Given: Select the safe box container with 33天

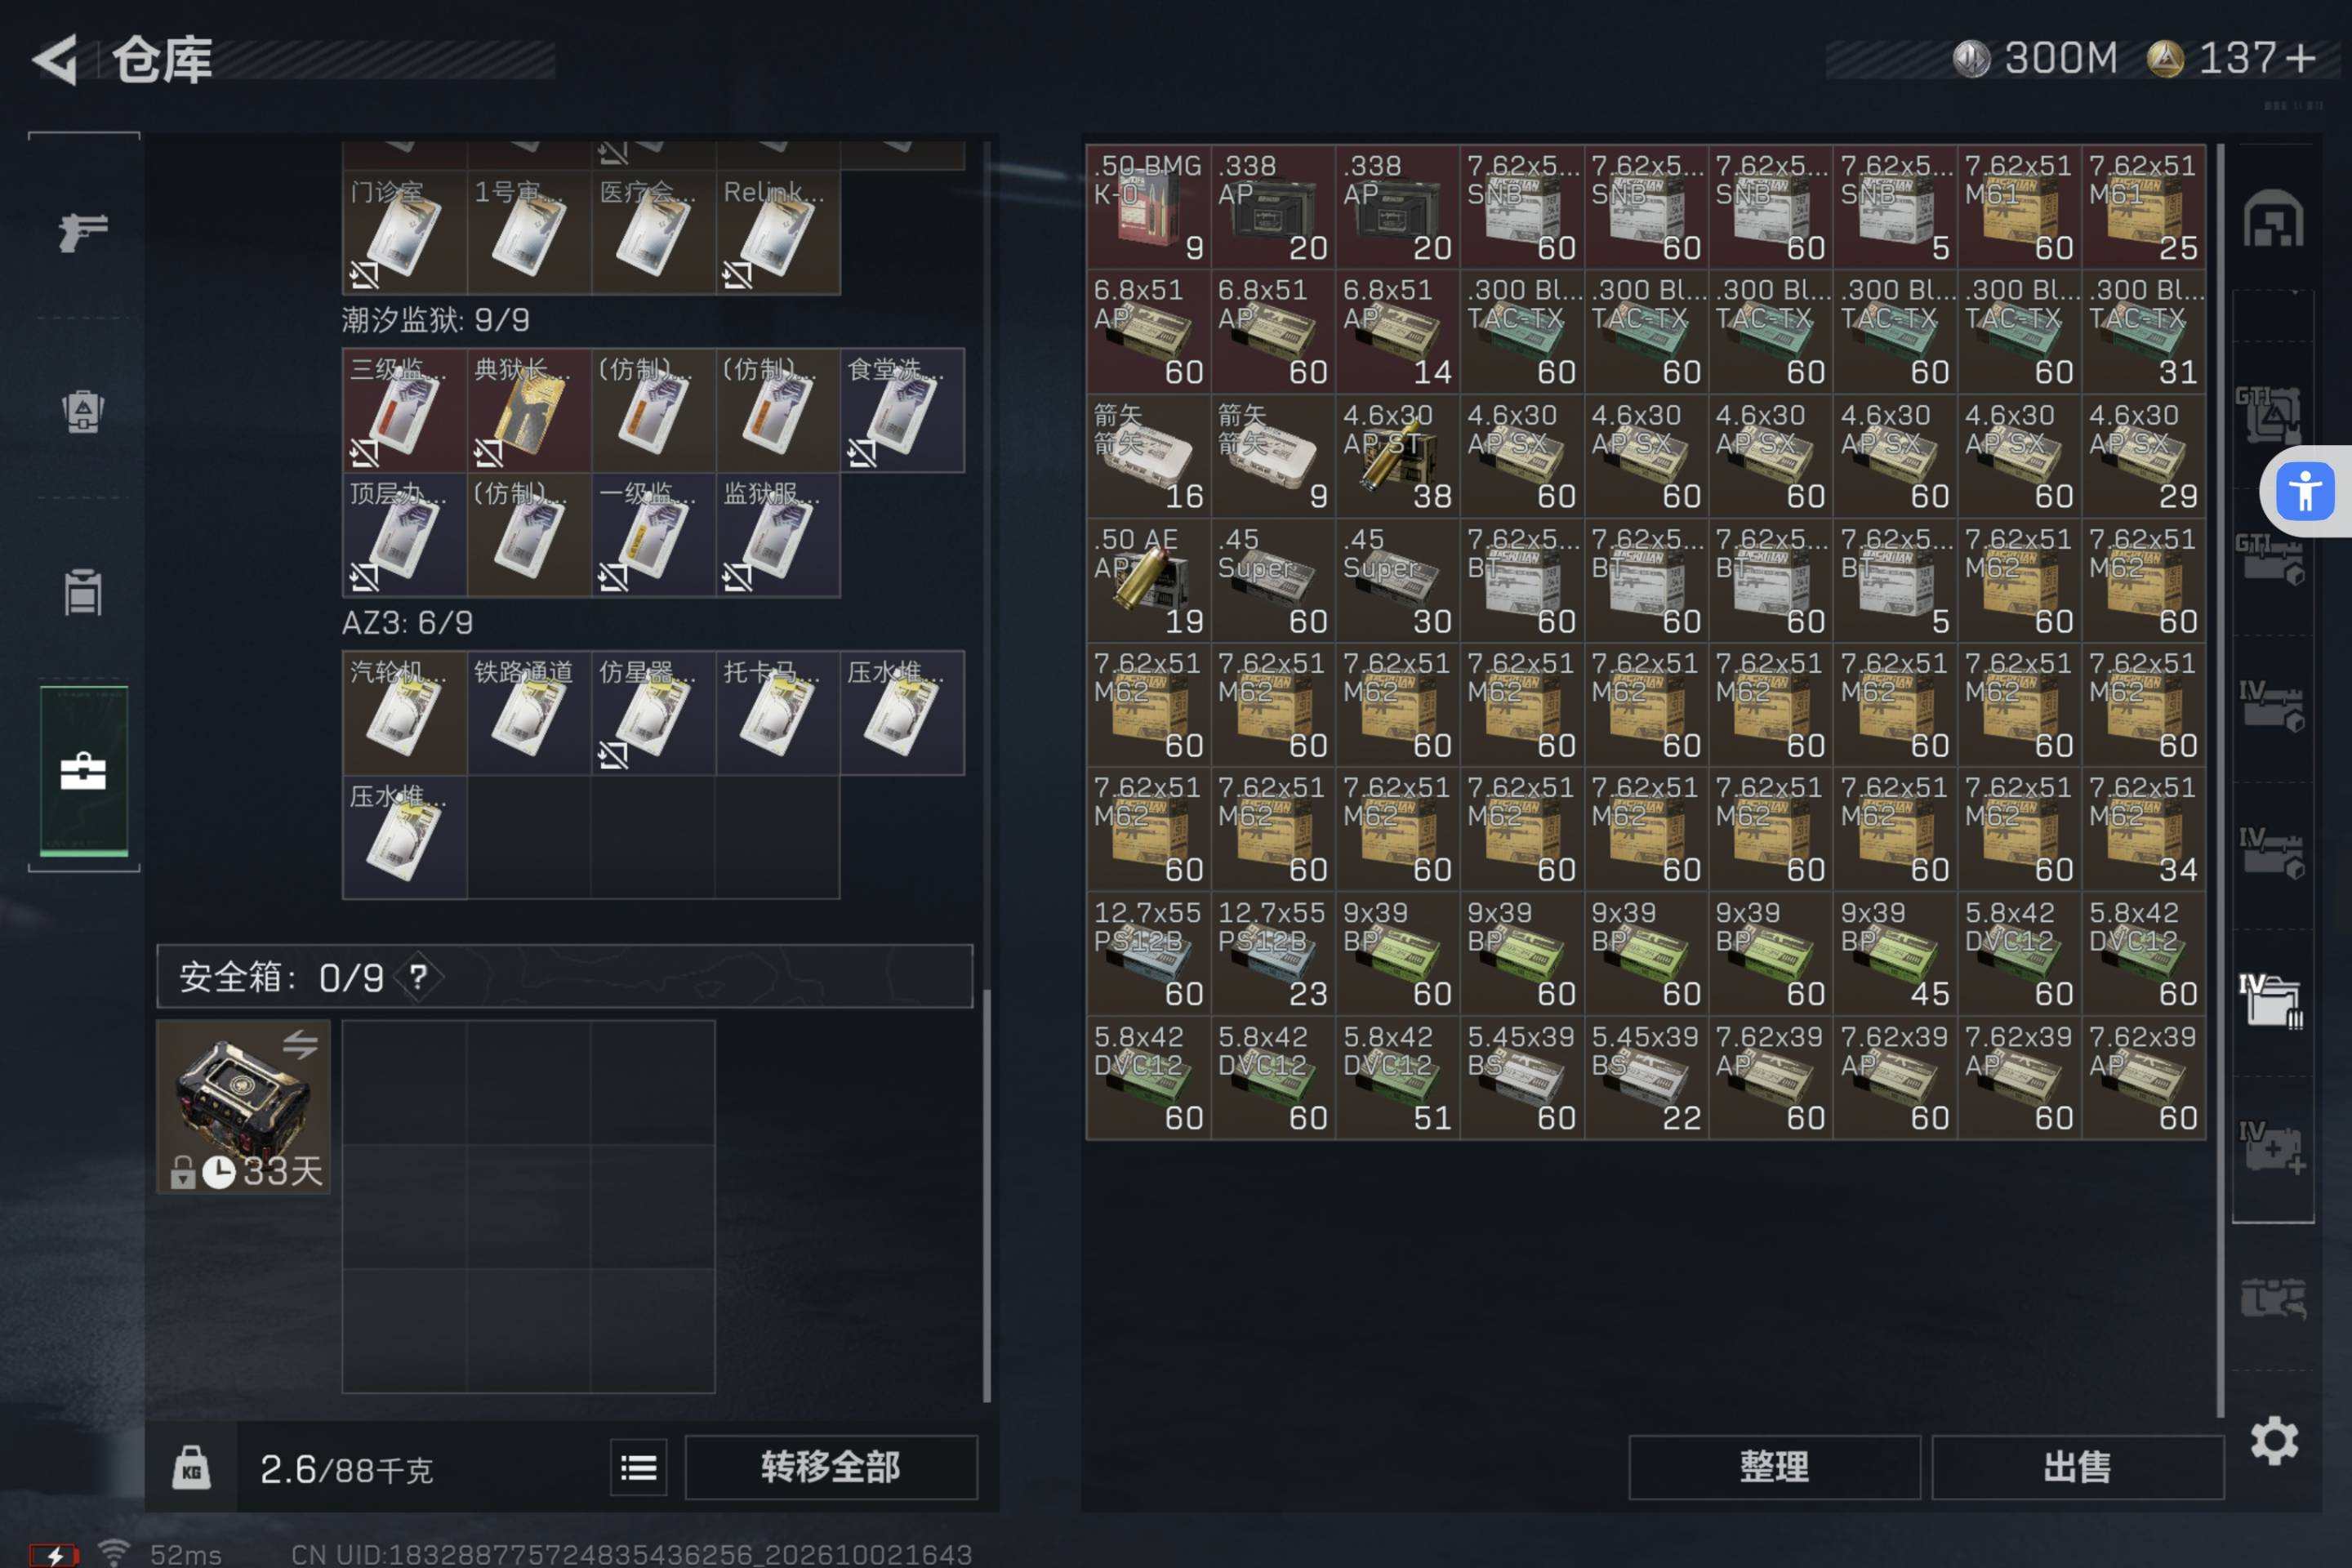Looking at the screenshot, I should click(243, 1106).
